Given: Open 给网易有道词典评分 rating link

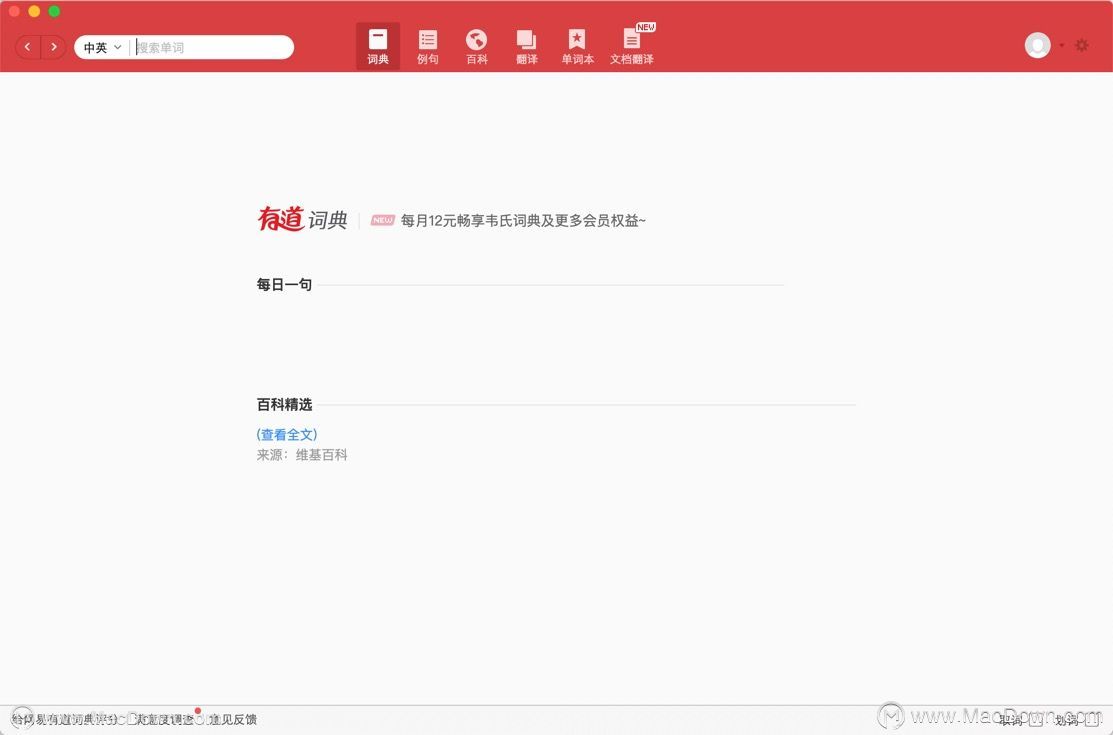Looking at the screenshot, I should pyautogui.click(x=65, y=719).
